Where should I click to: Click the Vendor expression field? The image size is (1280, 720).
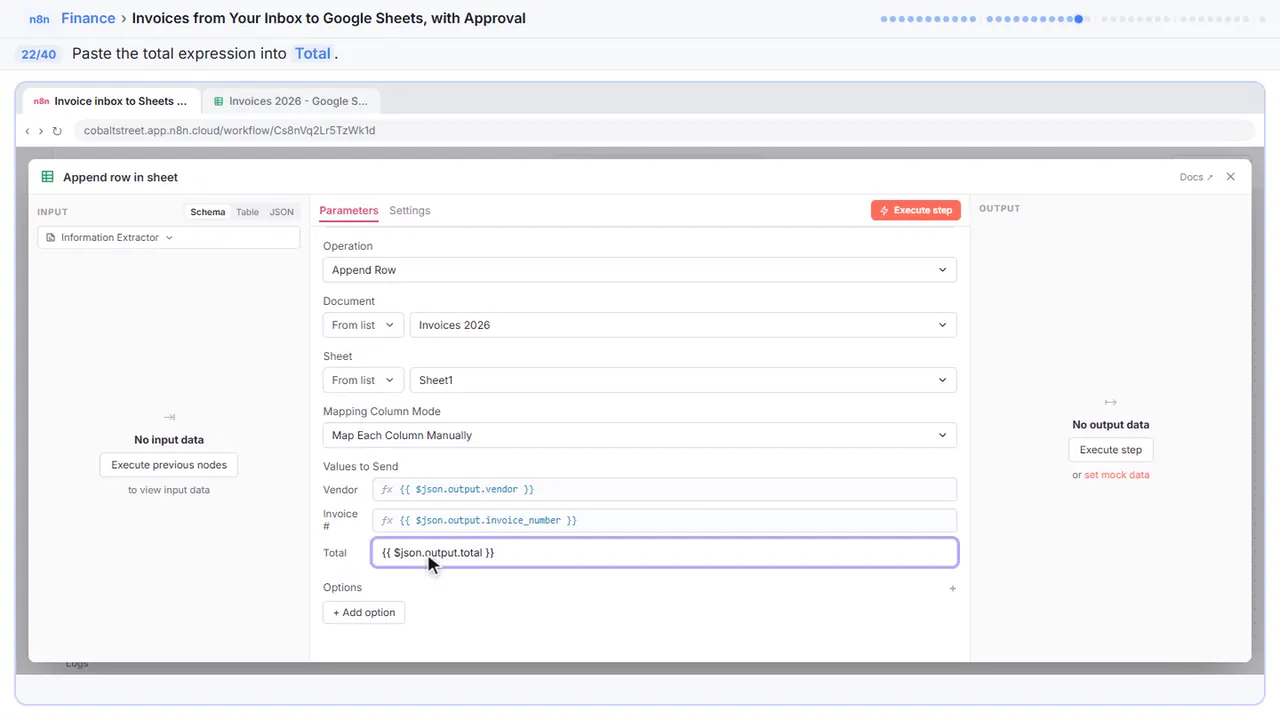(x=665, y=490)
